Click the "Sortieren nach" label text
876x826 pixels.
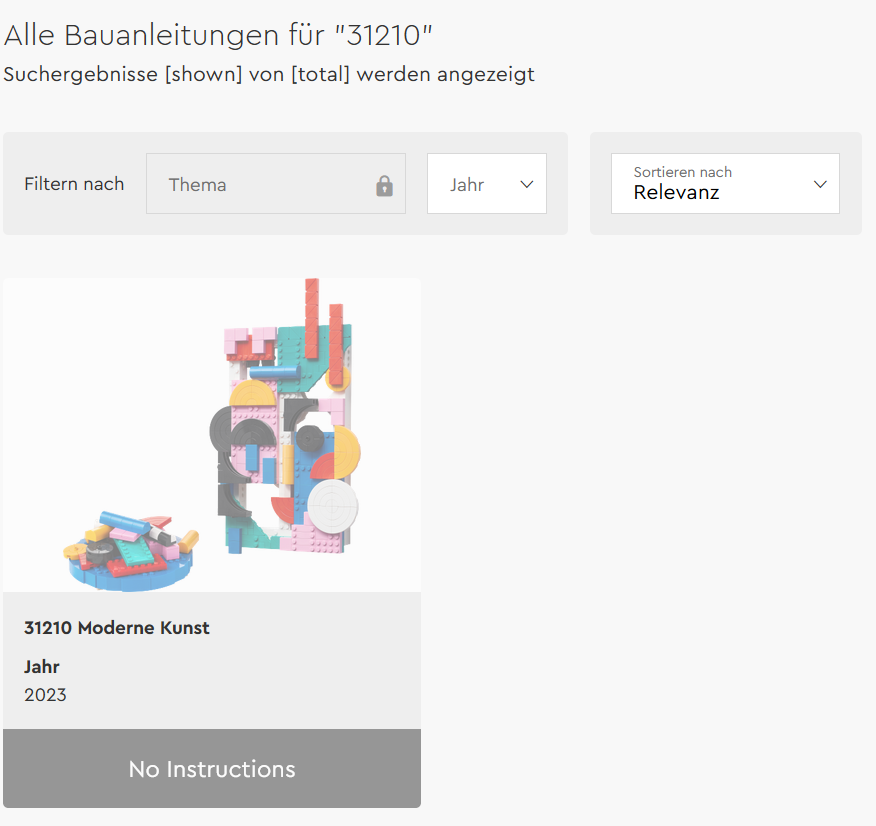point(682,172)
